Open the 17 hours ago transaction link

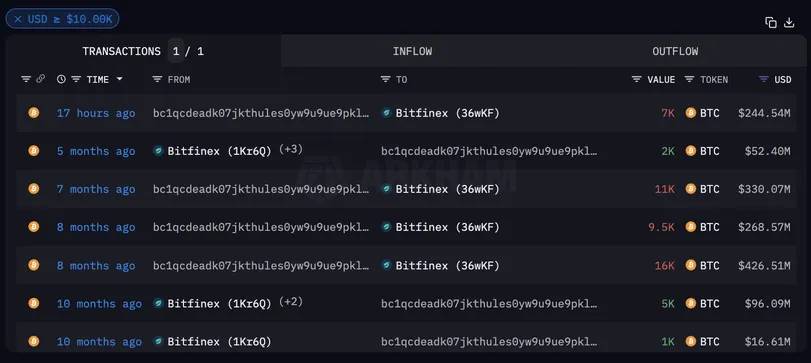coord(96,113)
